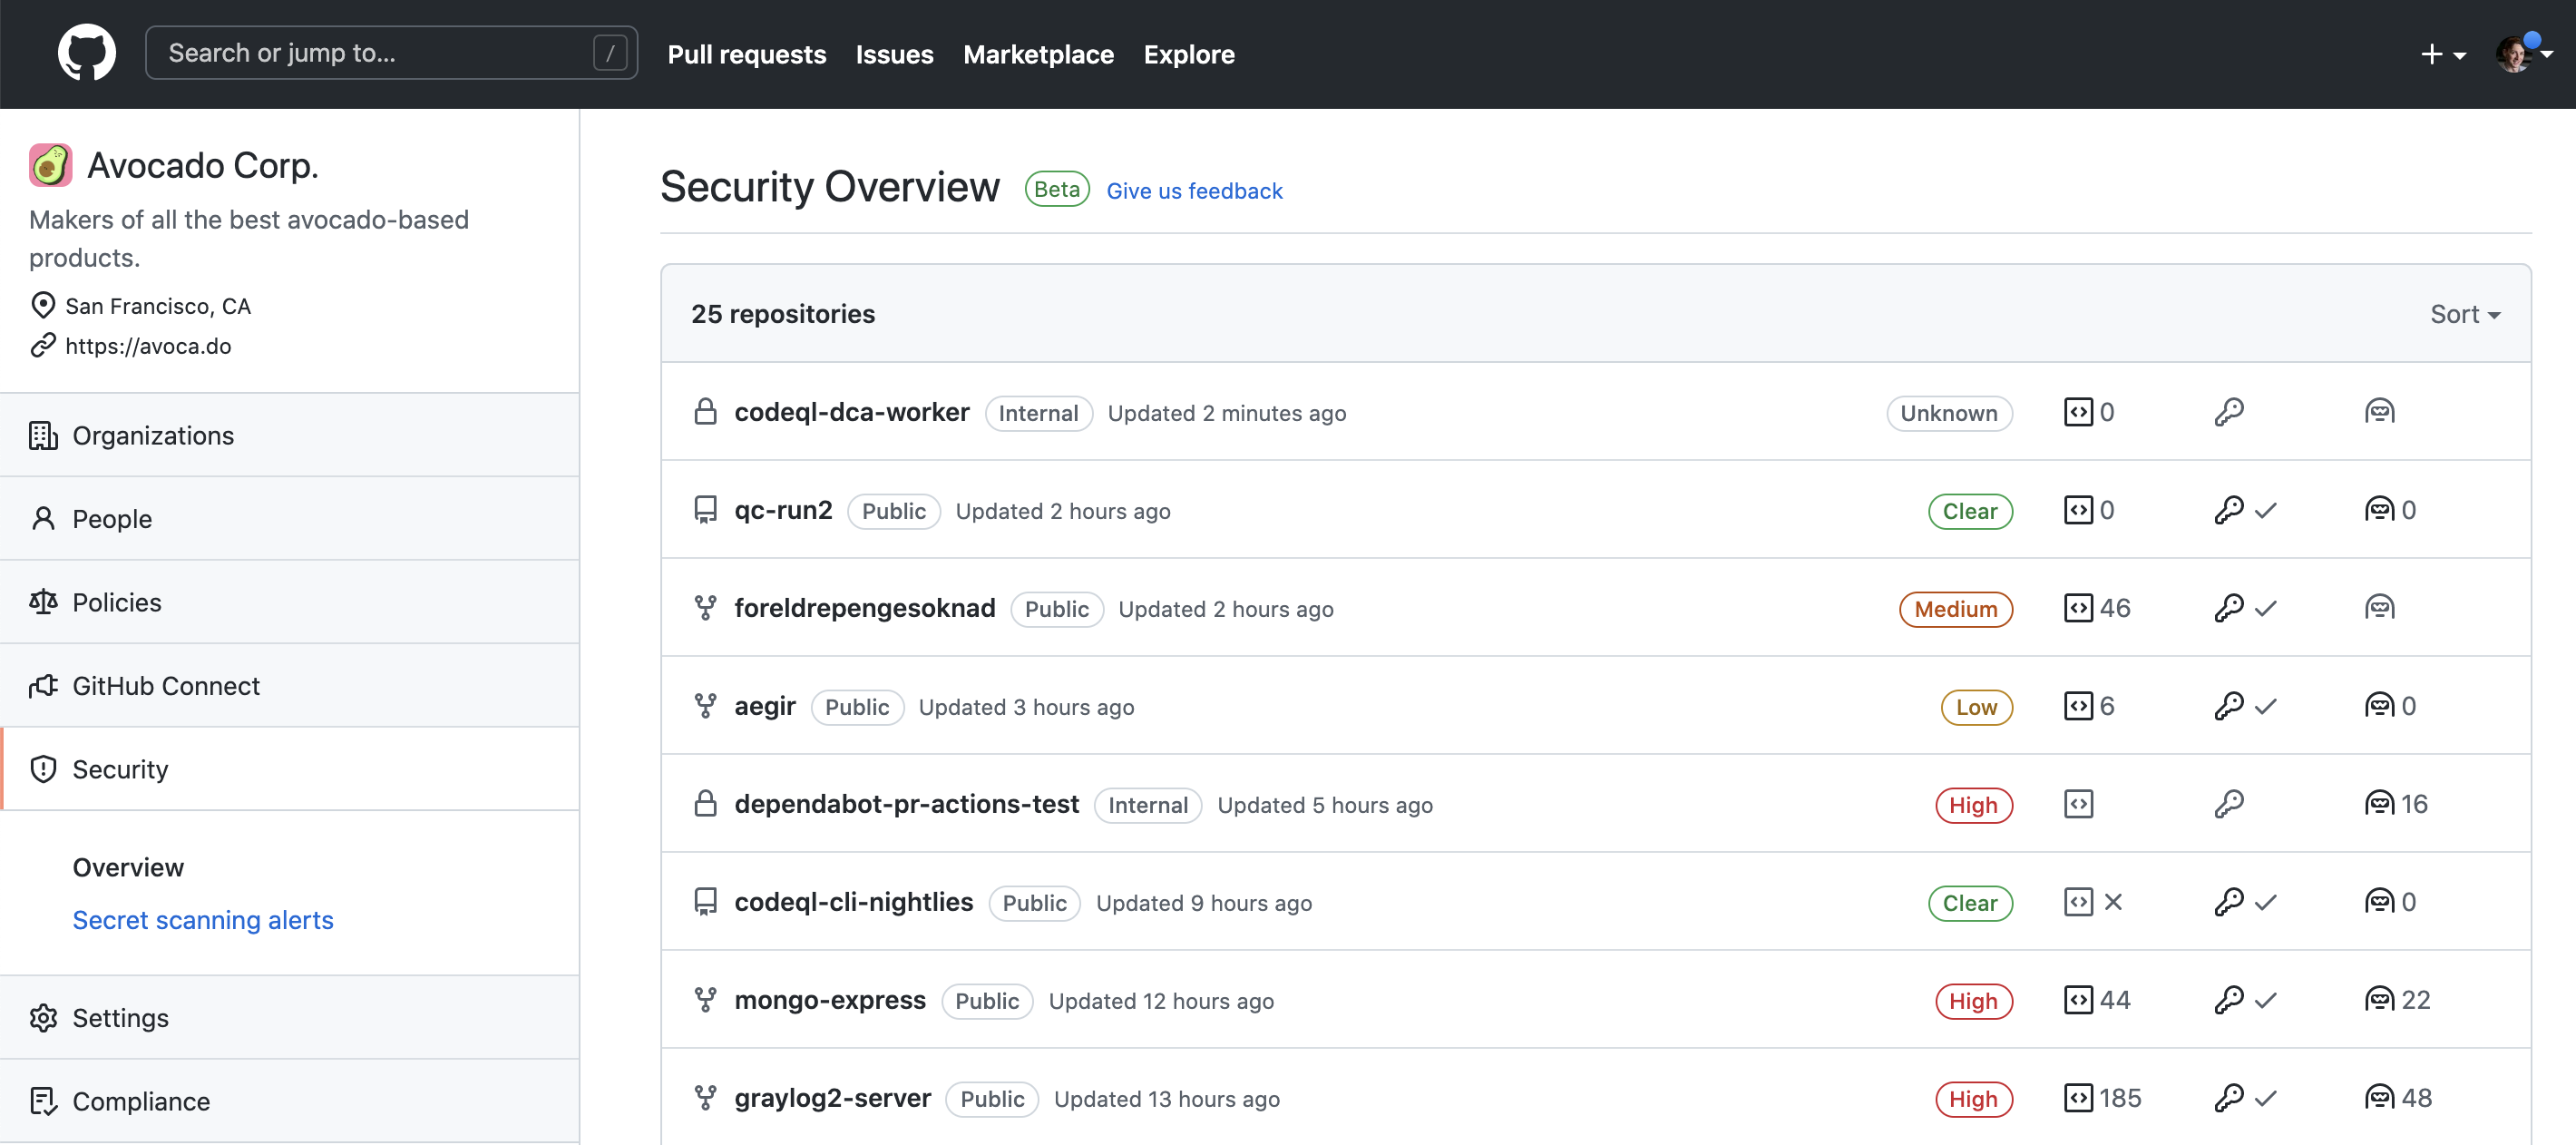Open Settings in the sidebar

[290, 1017]
